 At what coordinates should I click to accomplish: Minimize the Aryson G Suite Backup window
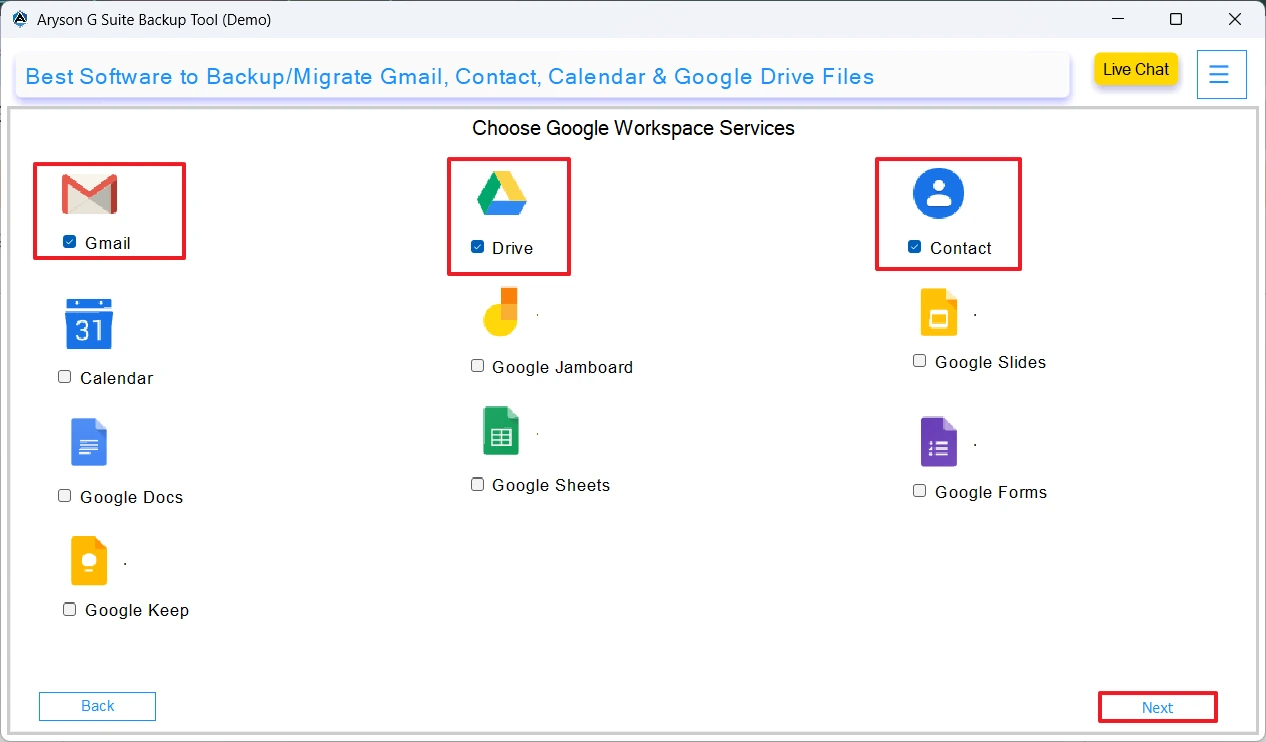[x=1116, y=19]
